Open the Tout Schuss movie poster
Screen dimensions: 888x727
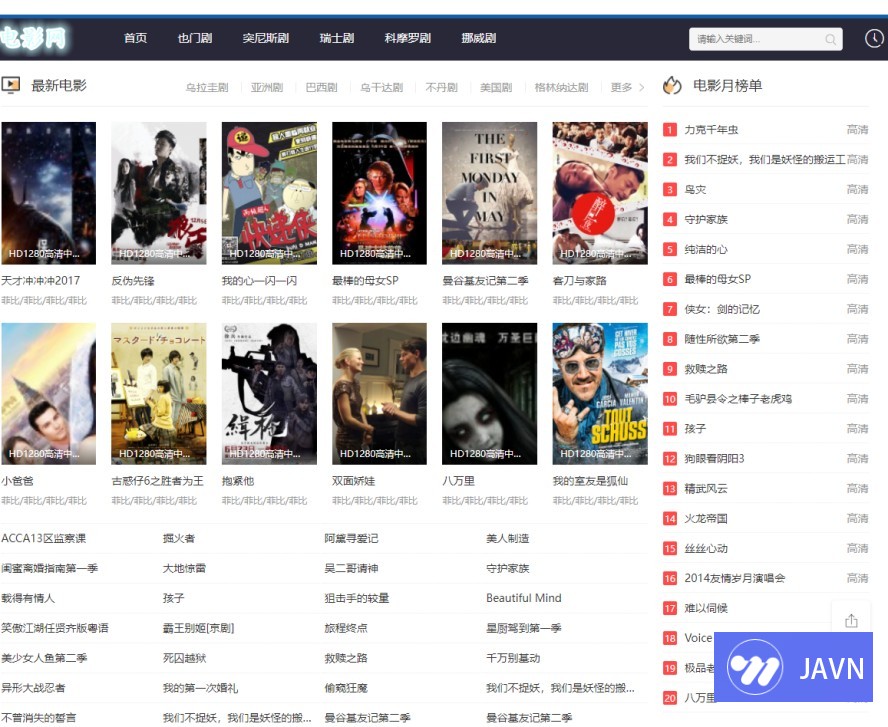click(x=600, y=393)
